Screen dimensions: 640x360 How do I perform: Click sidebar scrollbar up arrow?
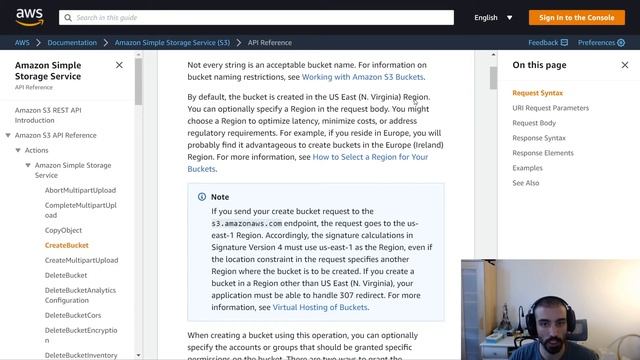pyautogui.click(x=138, y=54)
